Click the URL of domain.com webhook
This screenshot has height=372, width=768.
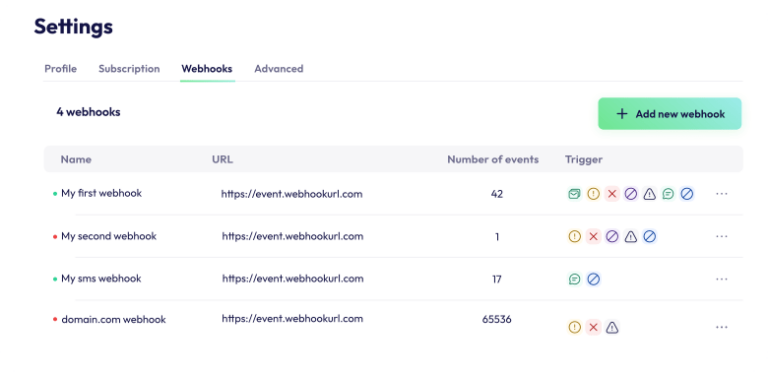tap(292, 319)
